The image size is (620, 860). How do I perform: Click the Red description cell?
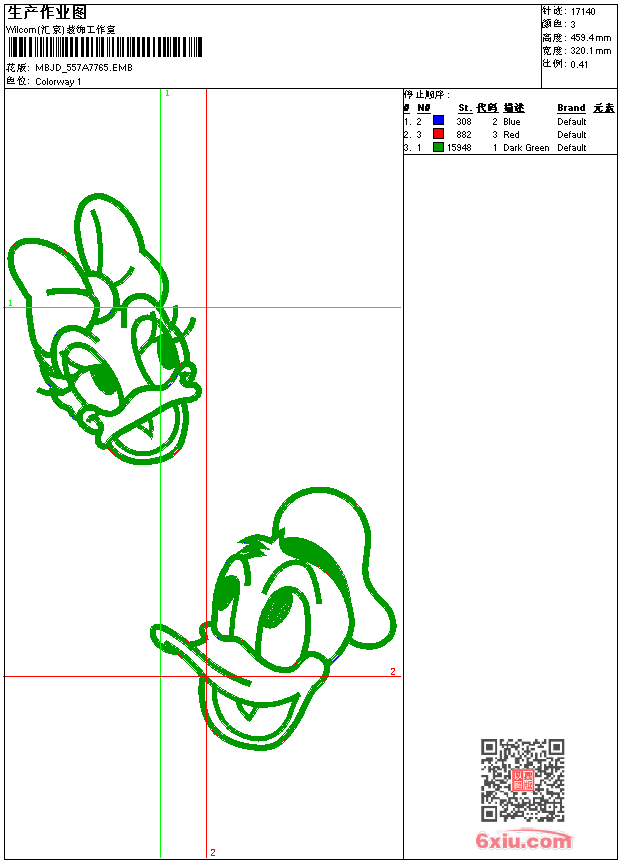[x=511, y=134]
